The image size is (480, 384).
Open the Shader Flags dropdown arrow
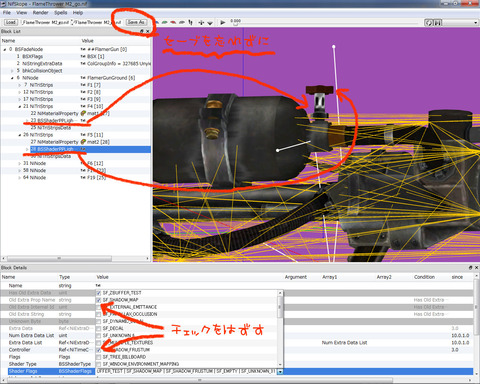click(280, 371)
